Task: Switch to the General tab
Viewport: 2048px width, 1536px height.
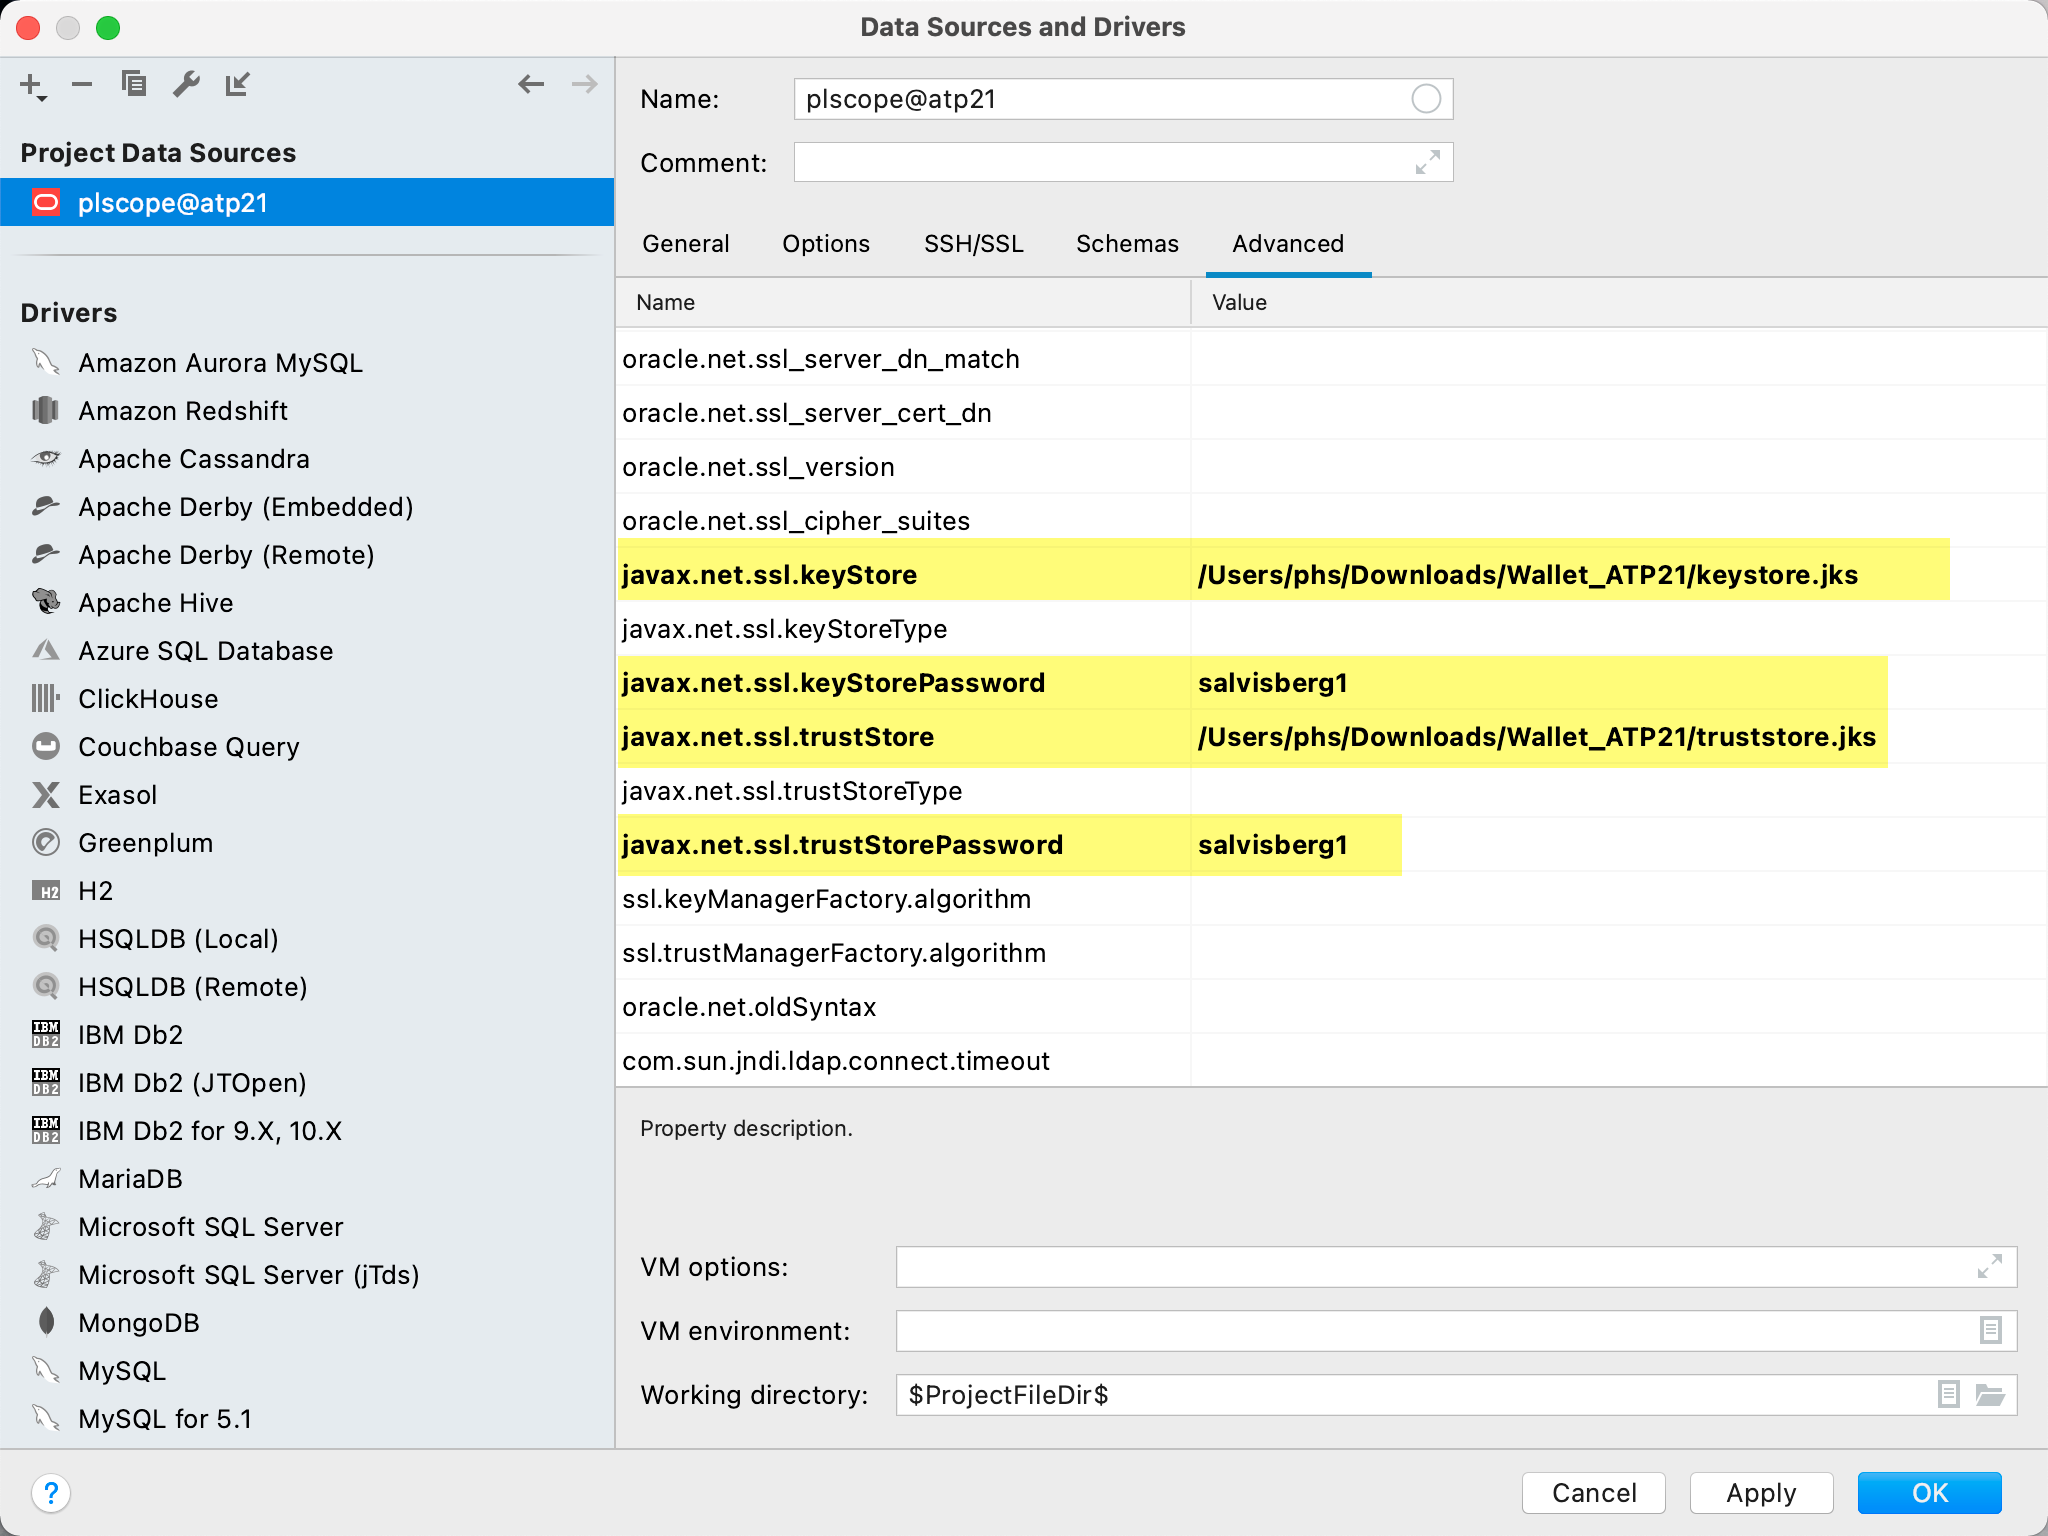Action: tap(686, 244)
